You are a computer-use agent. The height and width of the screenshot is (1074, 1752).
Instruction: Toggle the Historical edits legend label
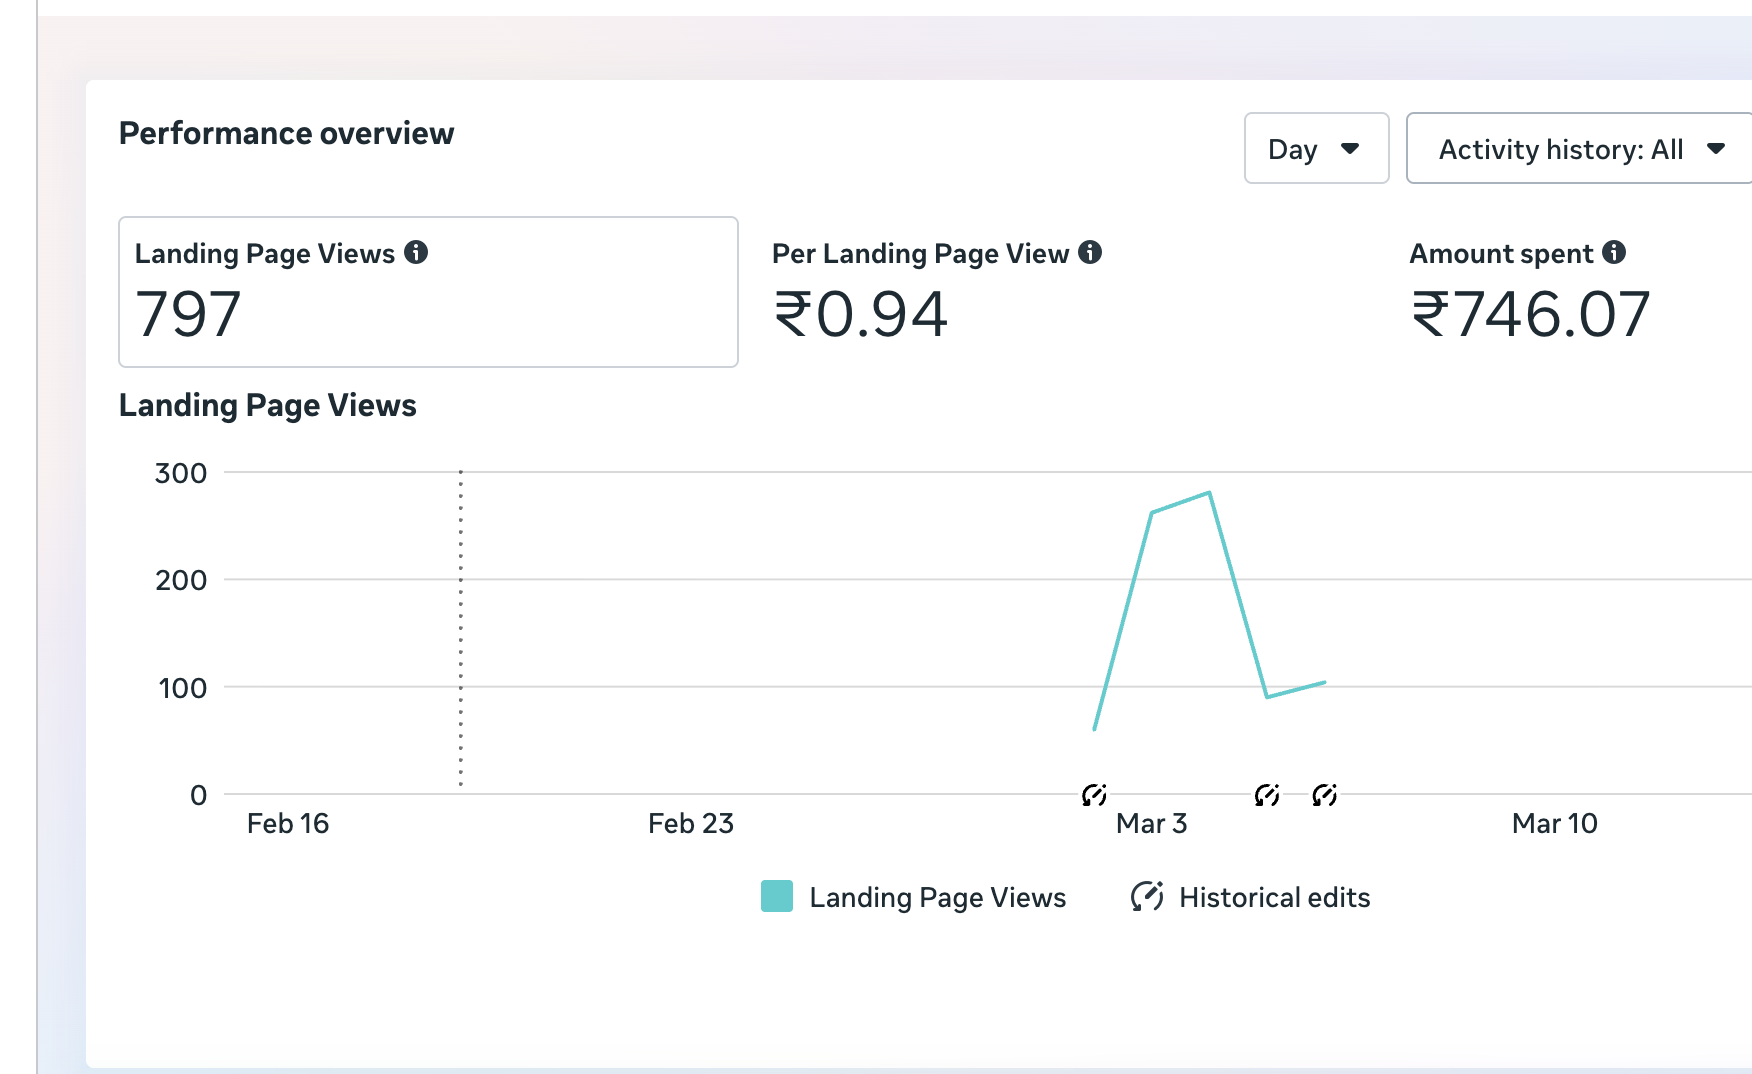tap(1274, 897)
